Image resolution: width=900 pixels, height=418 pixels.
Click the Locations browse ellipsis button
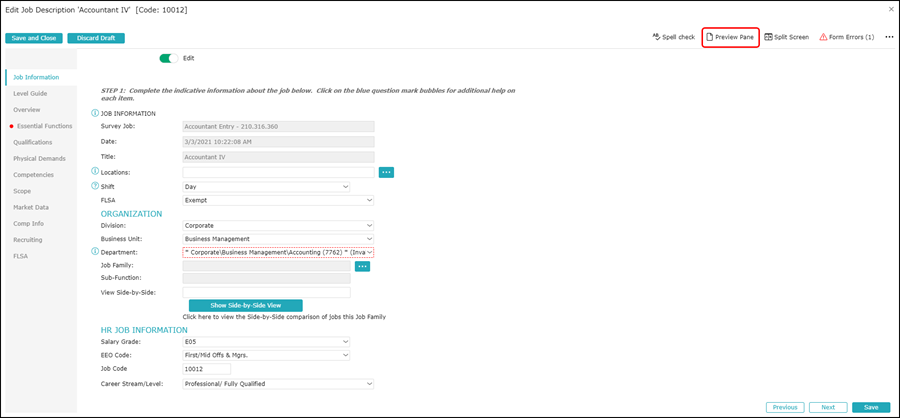[x=386, y=172]
